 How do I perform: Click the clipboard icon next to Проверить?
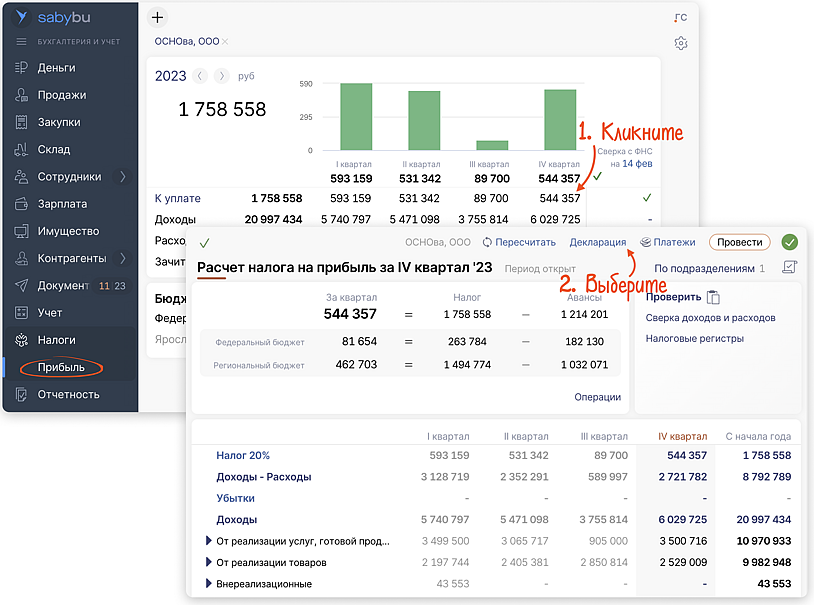(713, 297)
